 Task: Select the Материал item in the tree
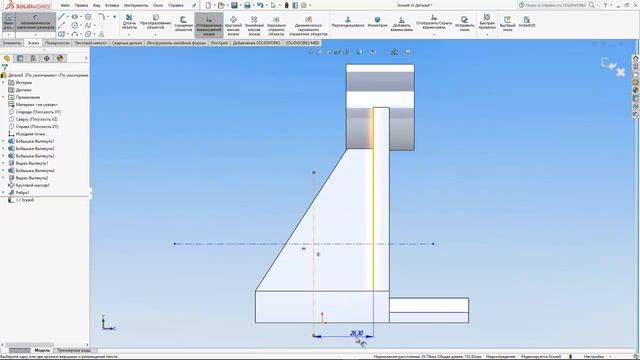pyautogui.click(x=33, y=104)
